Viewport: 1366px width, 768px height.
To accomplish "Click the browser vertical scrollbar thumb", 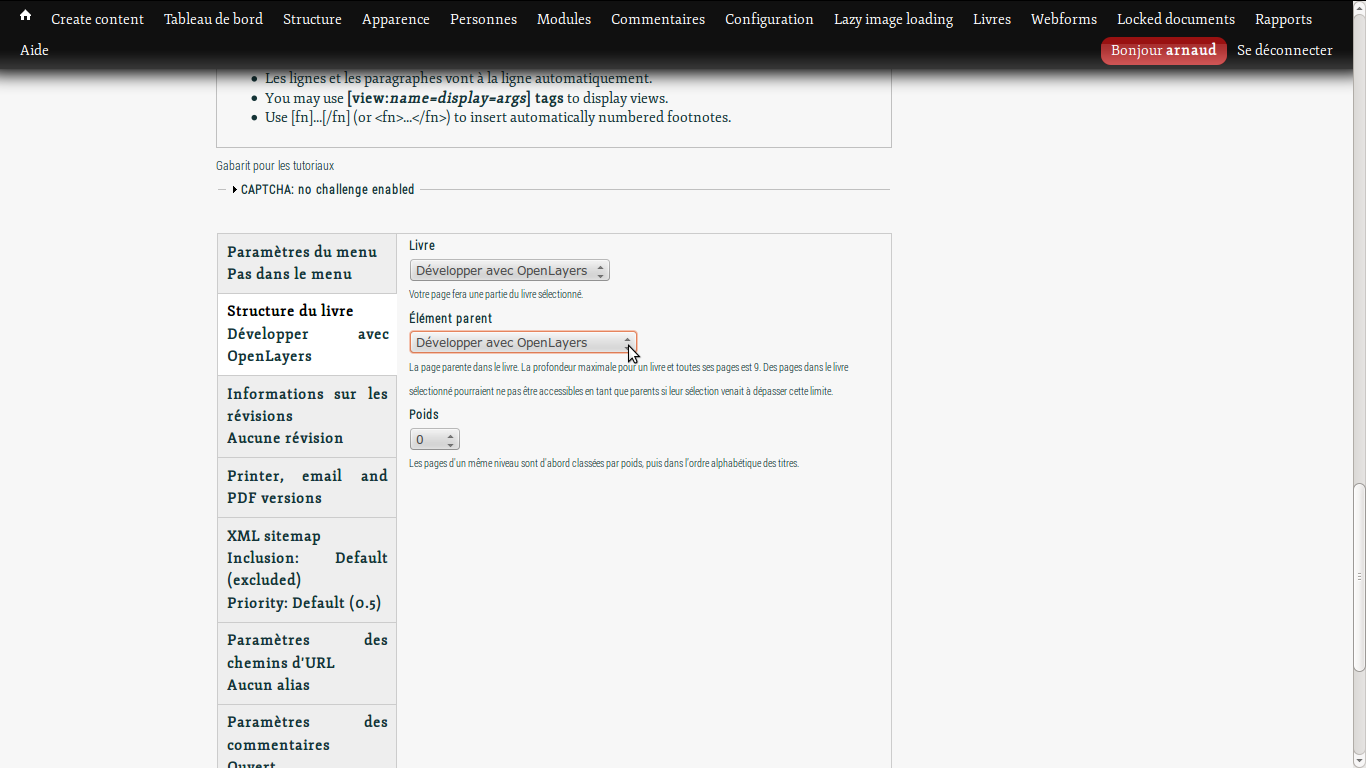I will coord(1358,578).
